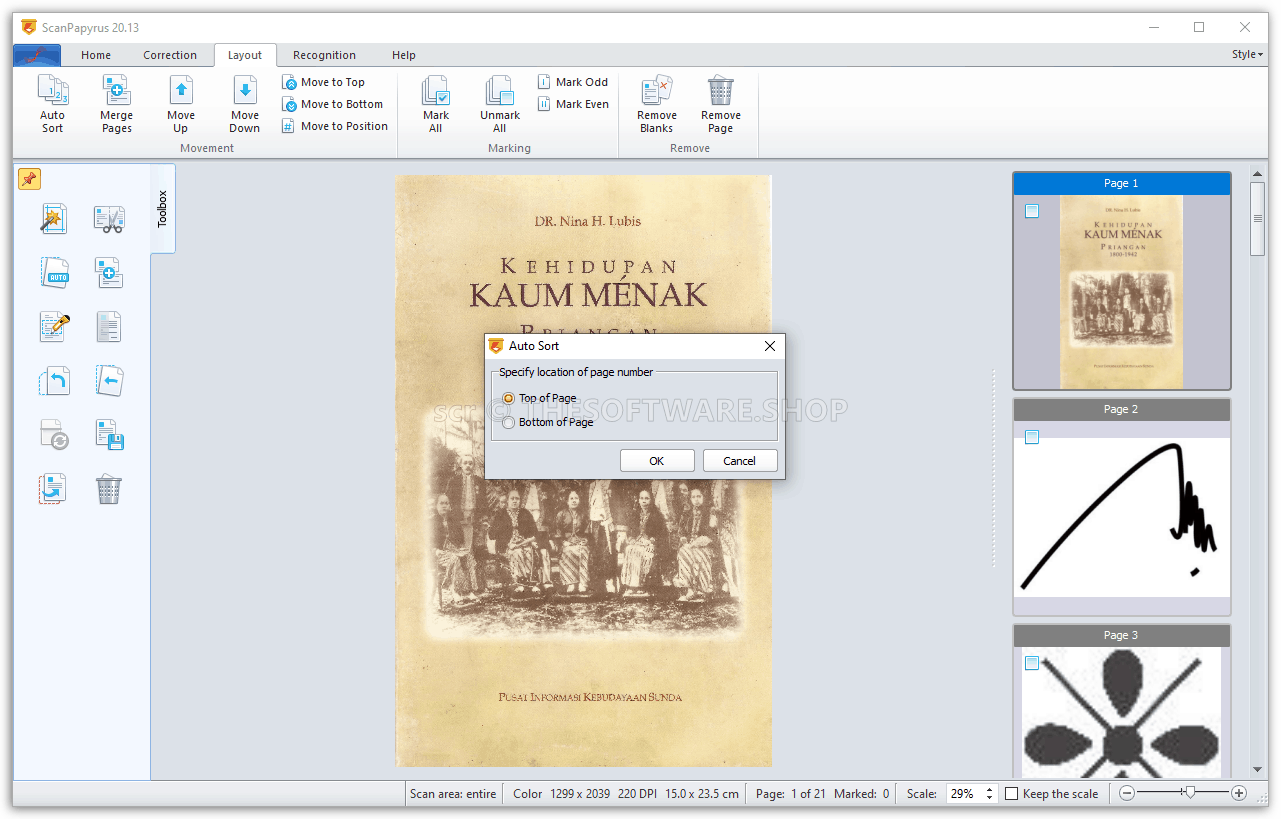The height and width of the screenshot is (819, 1281).
Task: Select the Top of Page option
Action: click(509, 399)
